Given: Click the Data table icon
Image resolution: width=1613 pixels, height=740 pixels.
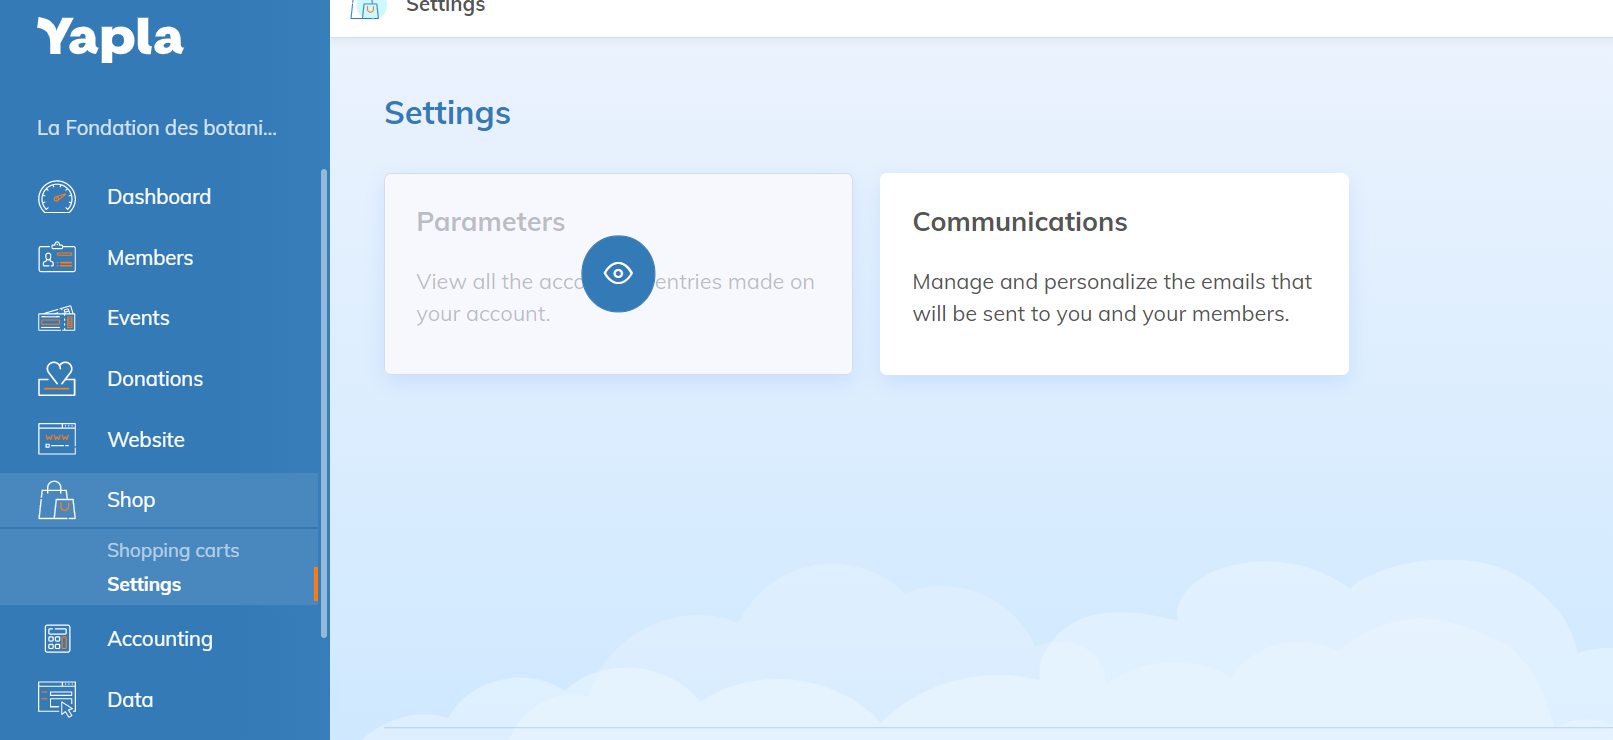Looking at the screenshot, I should click(x=57, y=699).
